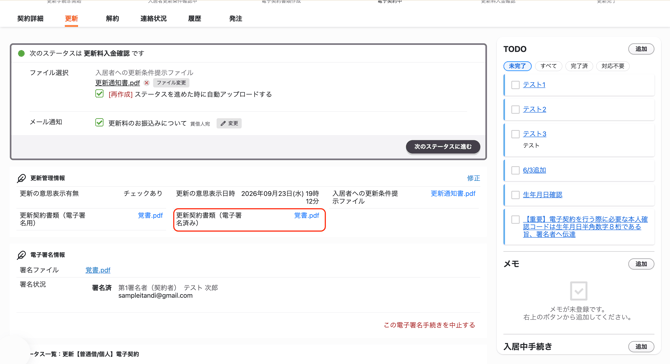Click the 入居者への更新条件提示ファイル label under ファイル選択

[144, 73]
